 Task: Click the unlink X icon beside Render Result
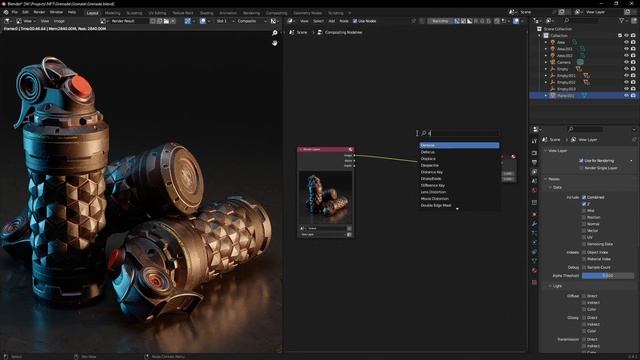(x=173, y=21)
